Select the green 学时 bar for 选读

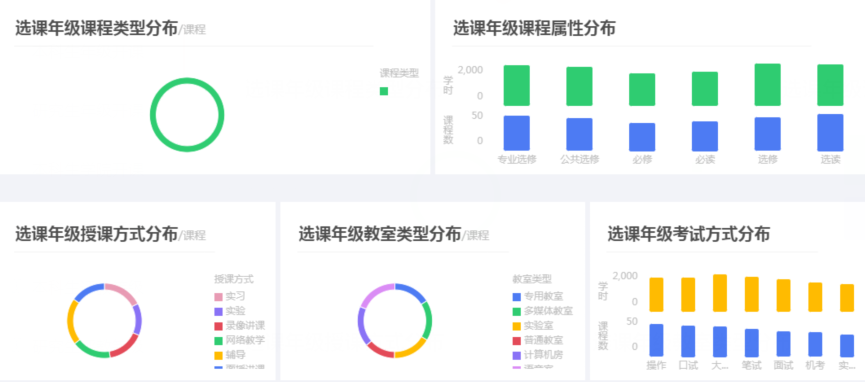point(830,85)
